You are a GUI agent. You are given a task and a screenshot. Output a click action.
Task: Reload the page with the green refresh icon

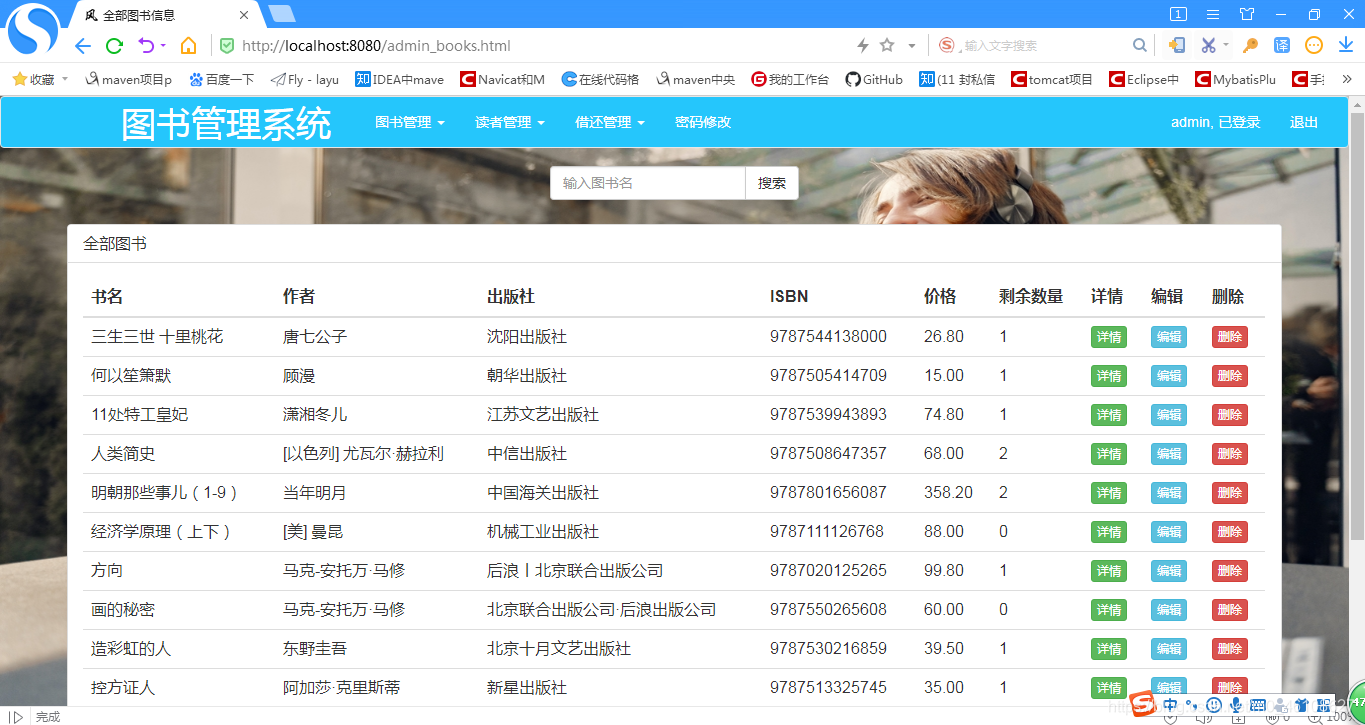pyautogui.click(x=115, y=46)
